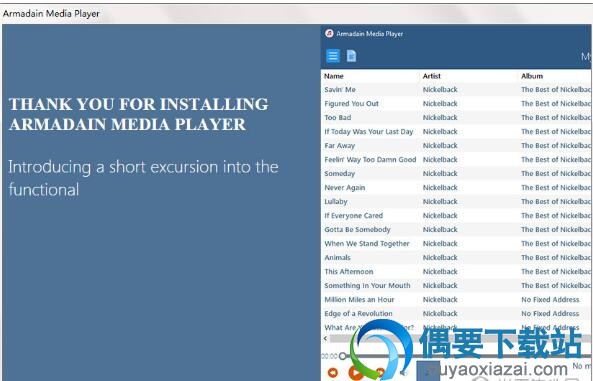The height and width of the screenshot is (381, 593).
Task: Click Nickelback artist in Far Away row
Action: click(x=440, y=146)
